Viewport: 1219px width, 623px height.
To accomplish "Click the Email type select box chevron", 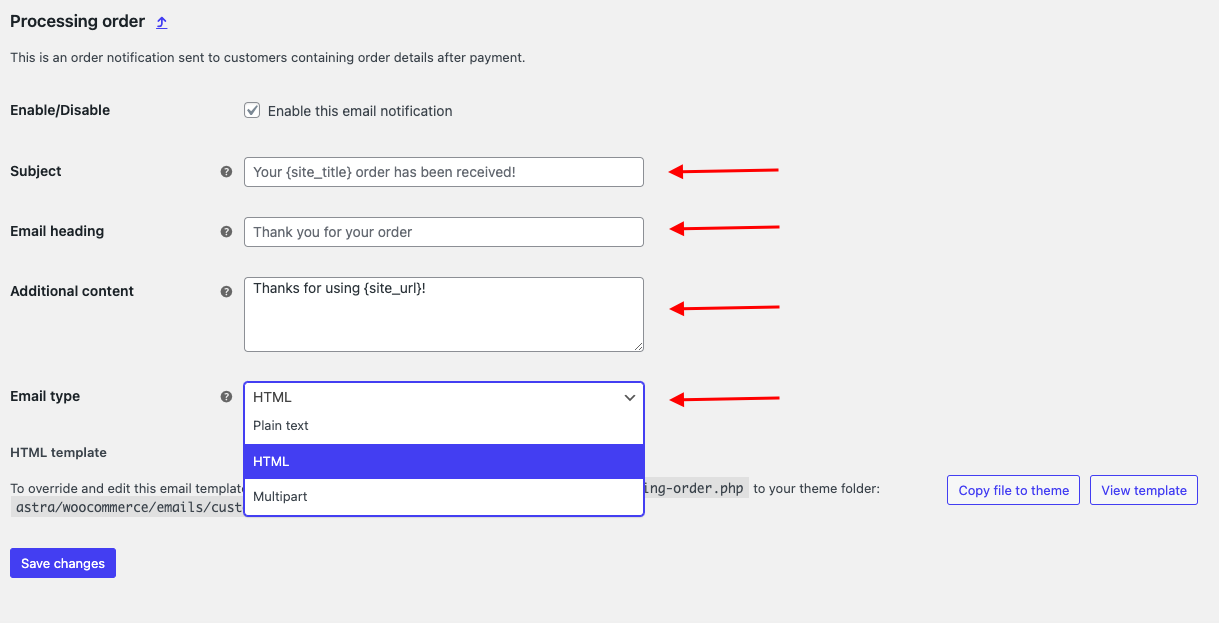I will (630, 397).
